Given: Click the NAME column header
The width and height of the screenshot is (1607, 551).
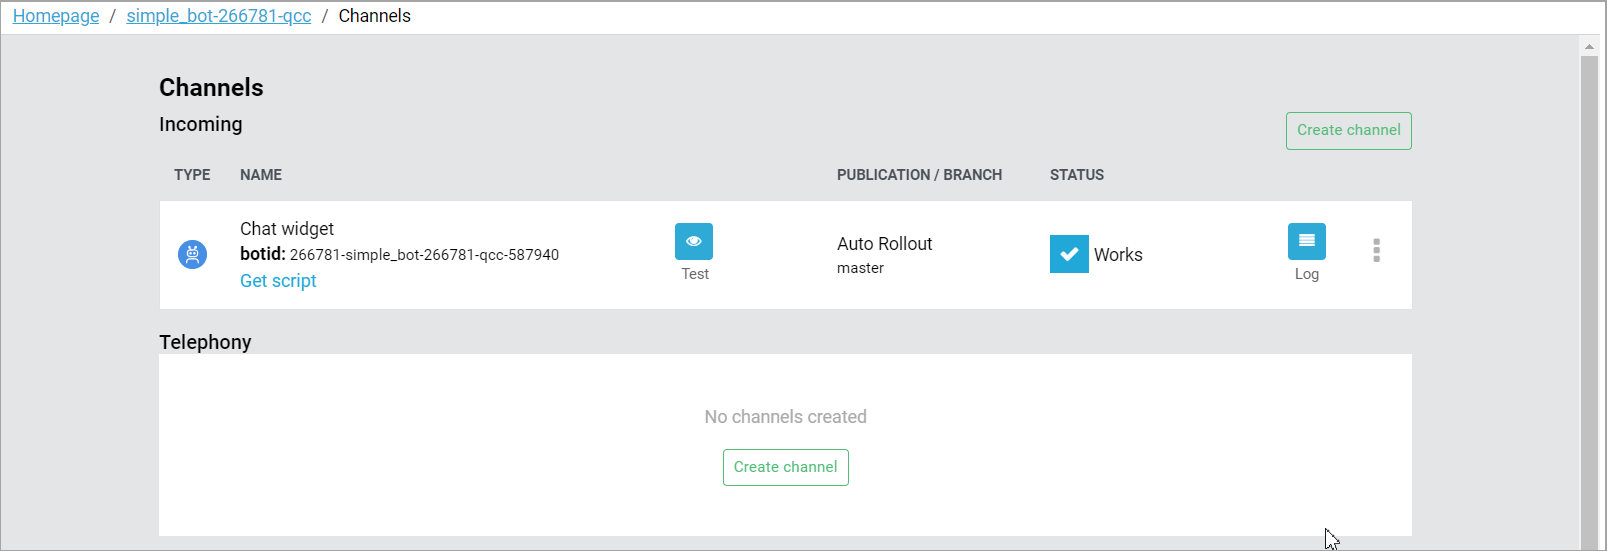Looking at the screenshot, I should click(x=261, y=175).
